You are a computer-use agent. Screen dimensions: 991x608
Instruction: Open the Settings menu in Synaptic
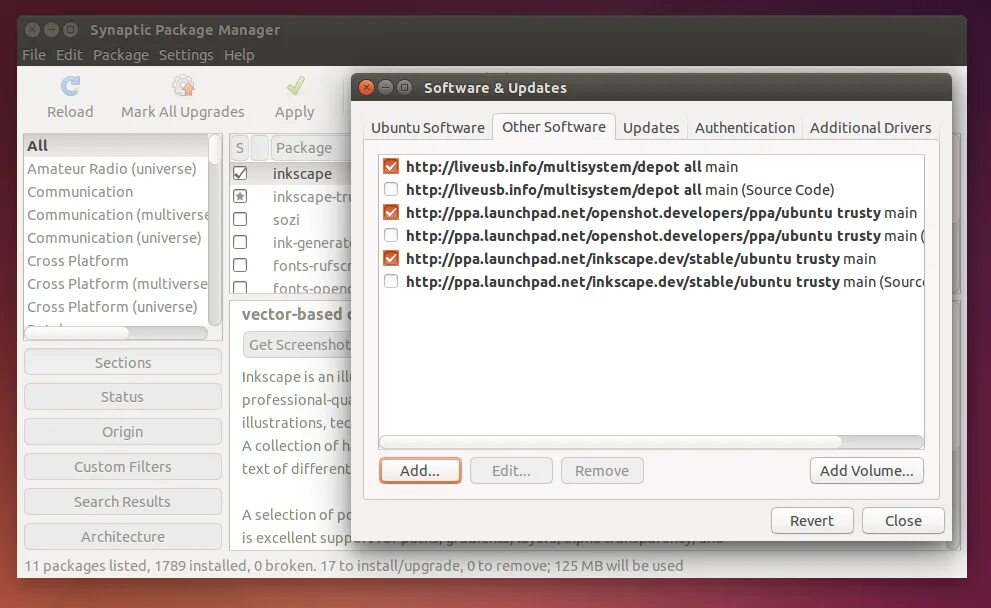coord(186,55)
